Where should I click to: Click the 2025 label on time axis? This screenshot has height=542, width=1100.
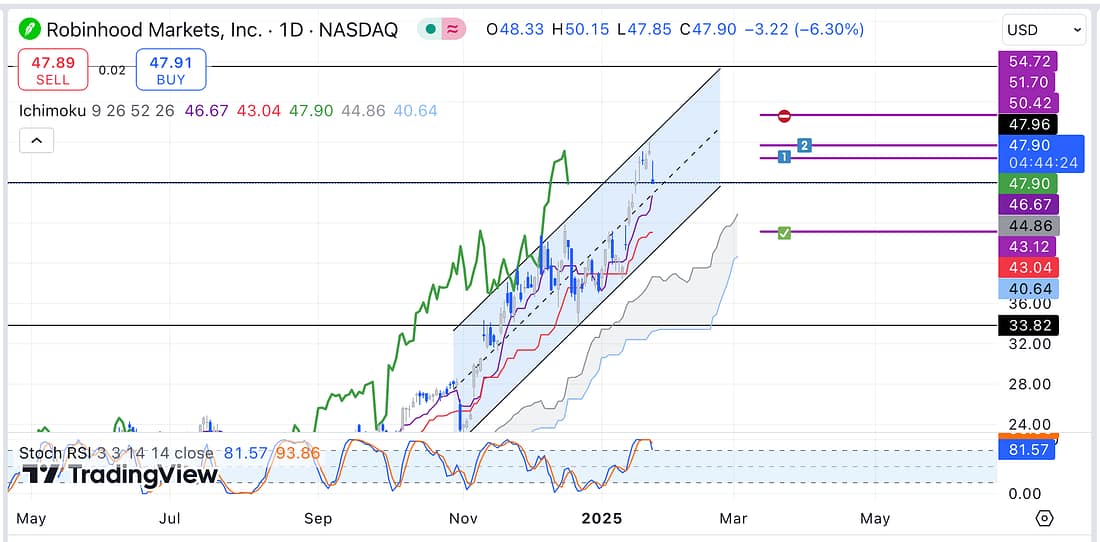[x=603, y=518]
